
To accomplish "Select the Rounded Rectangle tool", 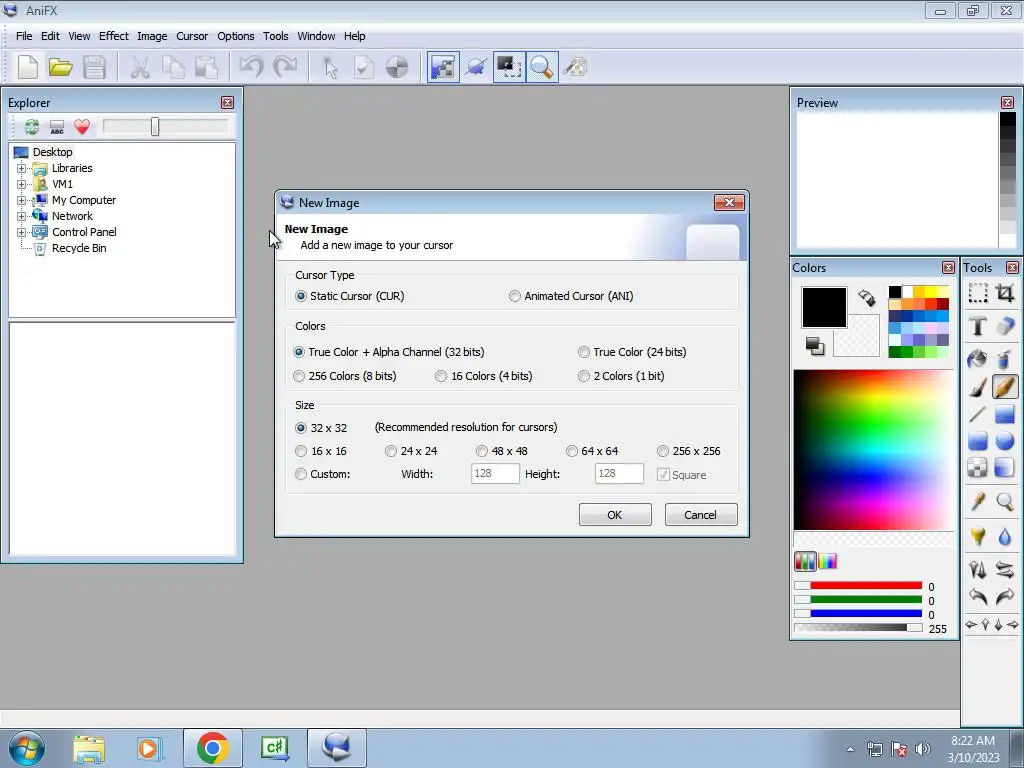I will (978, 441).
